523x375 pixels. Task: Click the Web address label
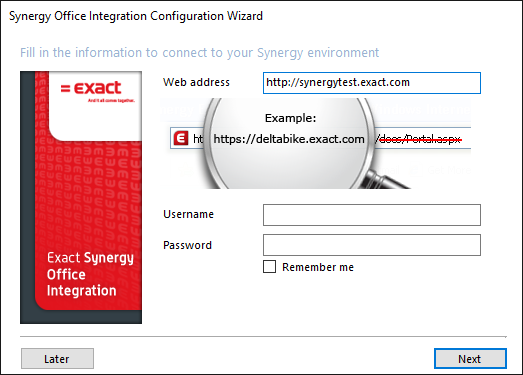196,82
